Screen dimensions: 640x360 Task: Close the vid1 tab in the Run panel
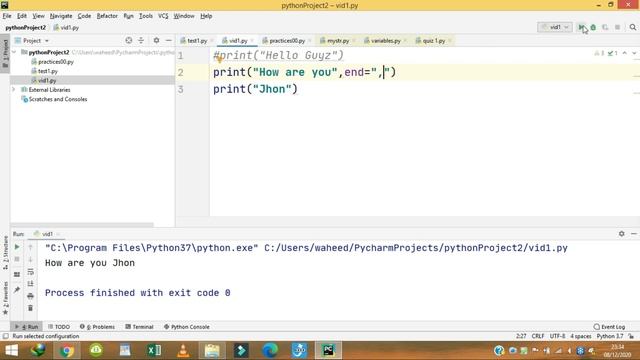pyautogui.click(x=58, y=234)
